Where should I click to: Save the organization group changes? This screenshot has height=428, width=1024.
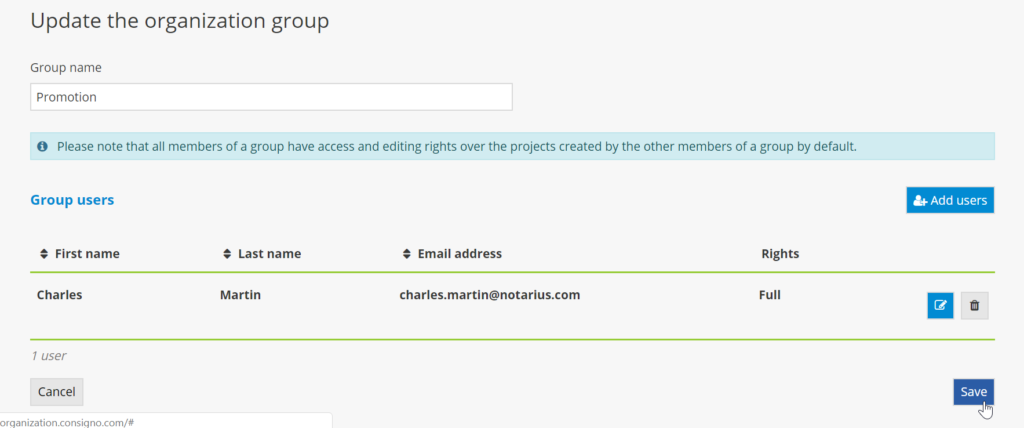pos(973,392)
